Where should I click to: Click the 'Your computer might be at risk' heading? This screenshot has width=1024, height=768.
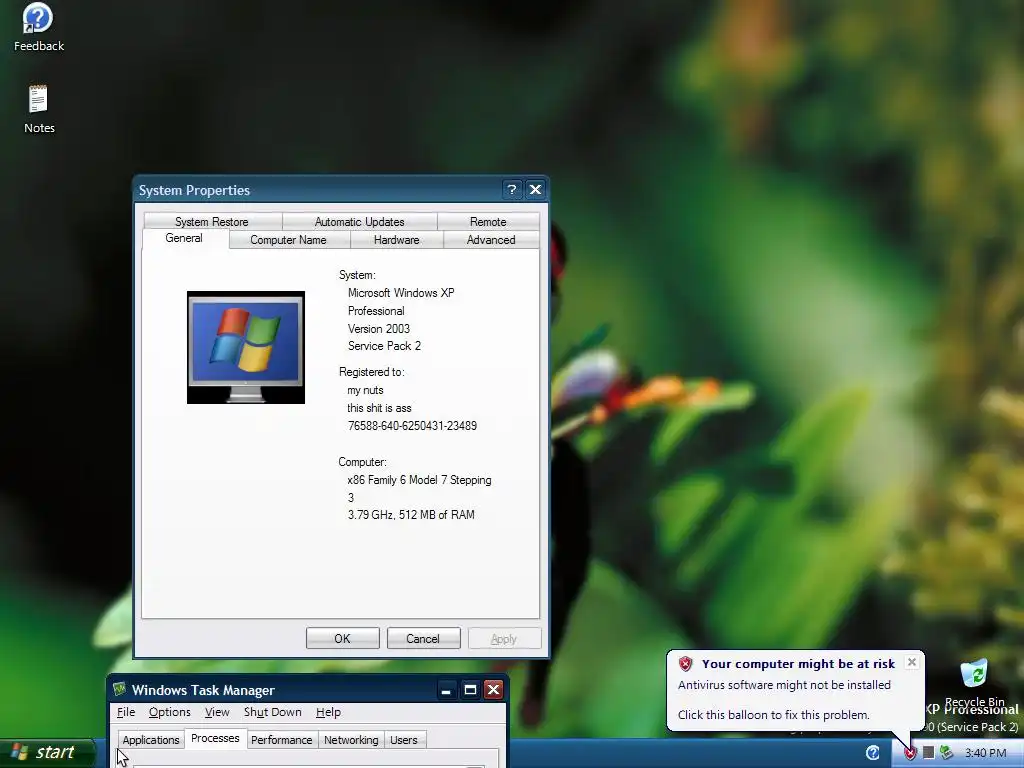pos(798,664)
